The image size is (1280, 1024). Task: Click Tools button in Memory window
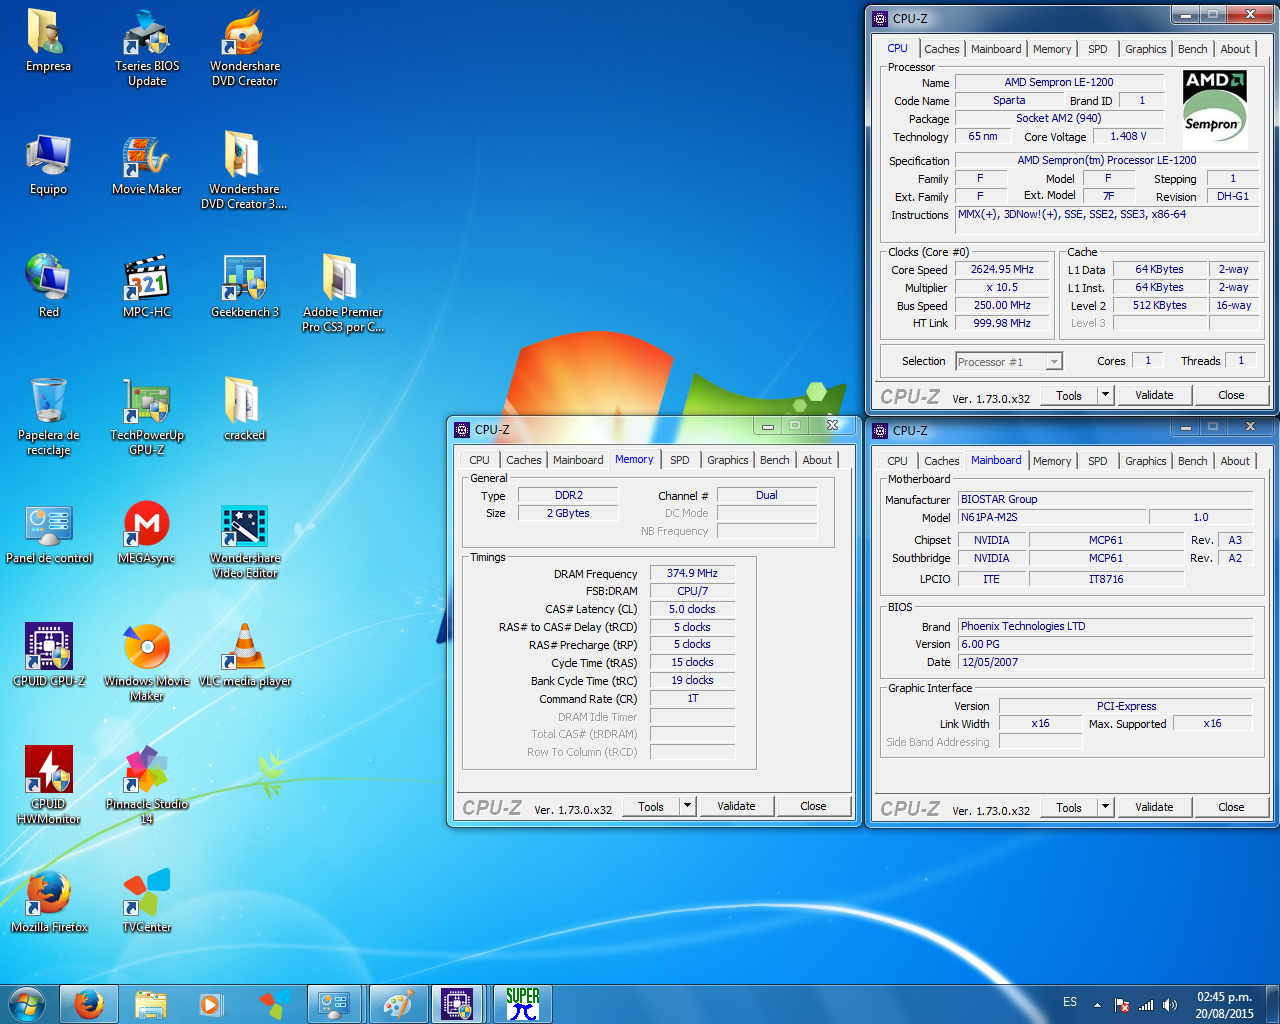[651, 806]
